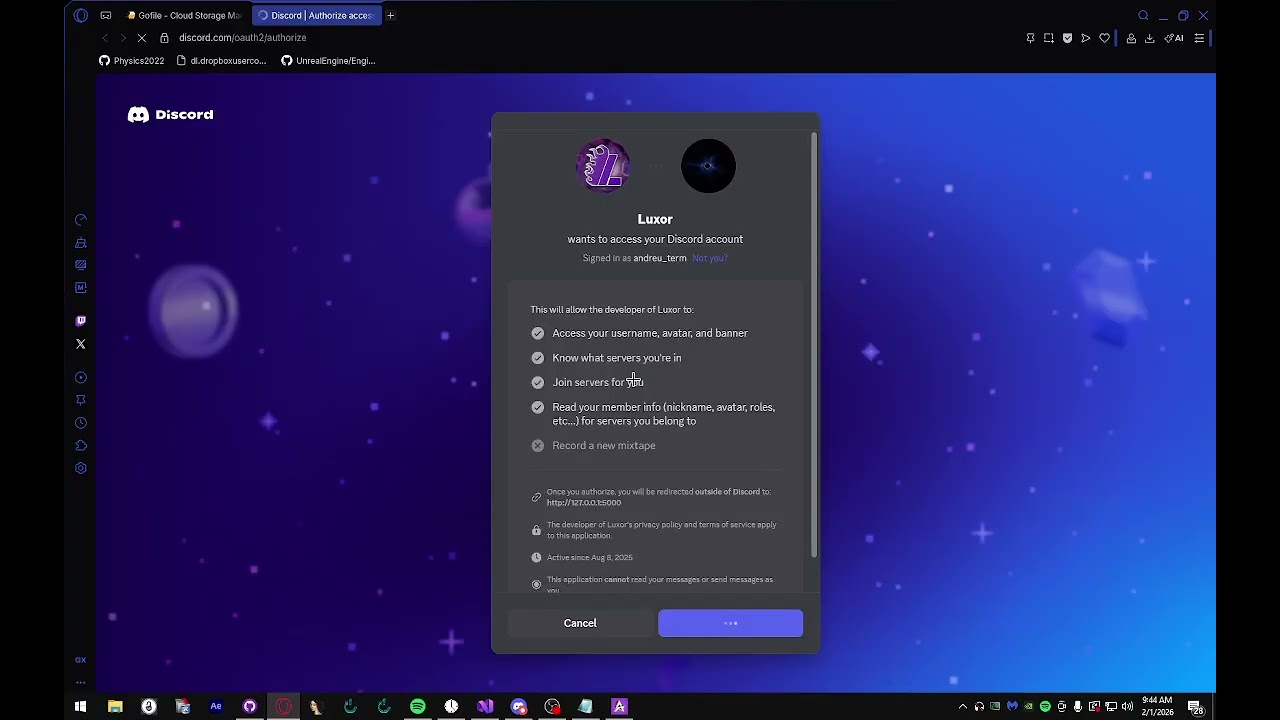
Task: Click checkmark for Read your member info
Action: pyautogui.click(x=538, y=407)
